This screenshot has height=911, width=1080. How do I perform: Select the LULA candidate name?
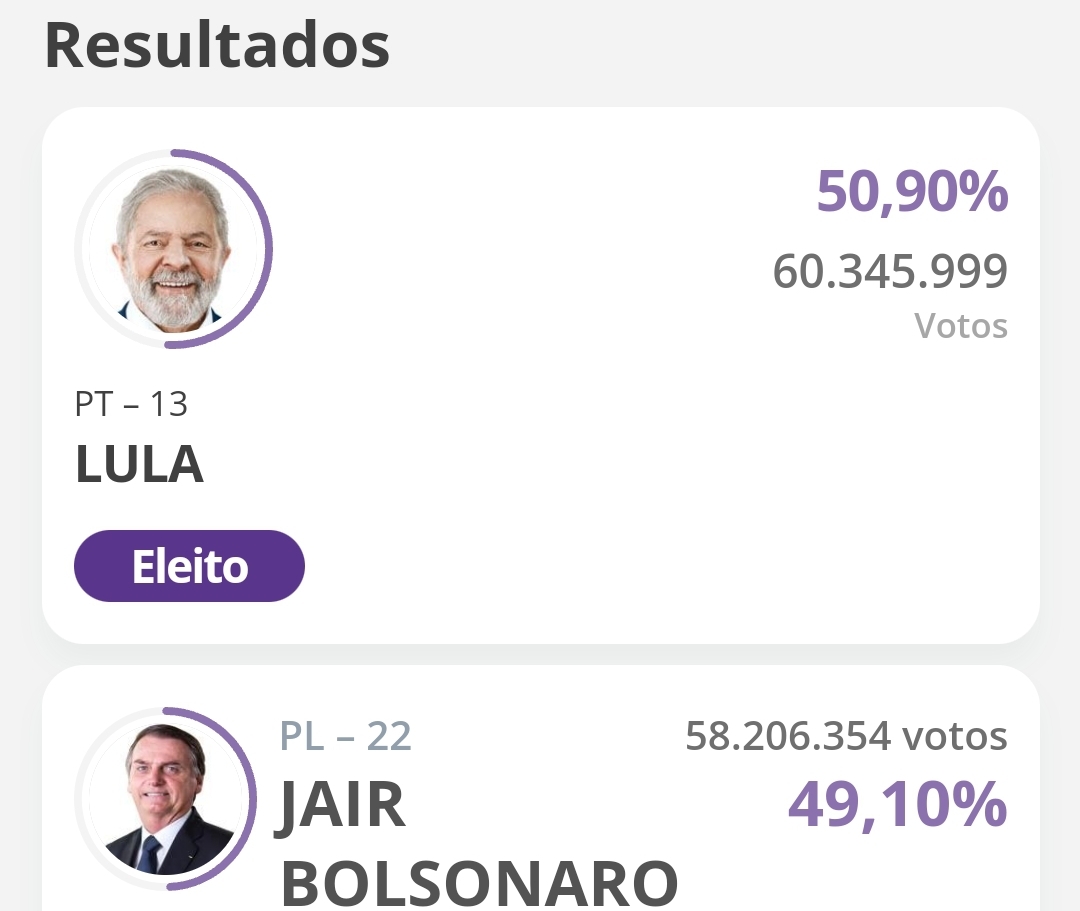tap(139, 464)
